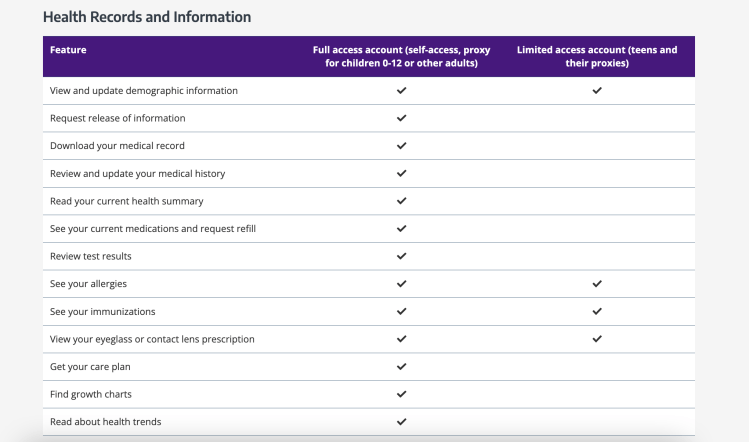Screen dimensions: 749x442
Task: Click the Limited access checkmark for demographic information
Action: pyautogui.click(x=597, y=90)
